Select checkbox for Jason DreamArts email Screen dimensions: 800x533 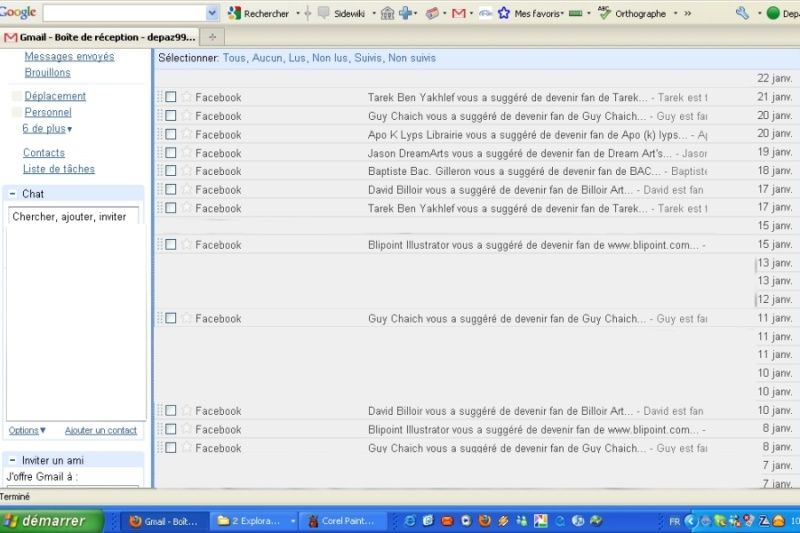click(170, 153)
